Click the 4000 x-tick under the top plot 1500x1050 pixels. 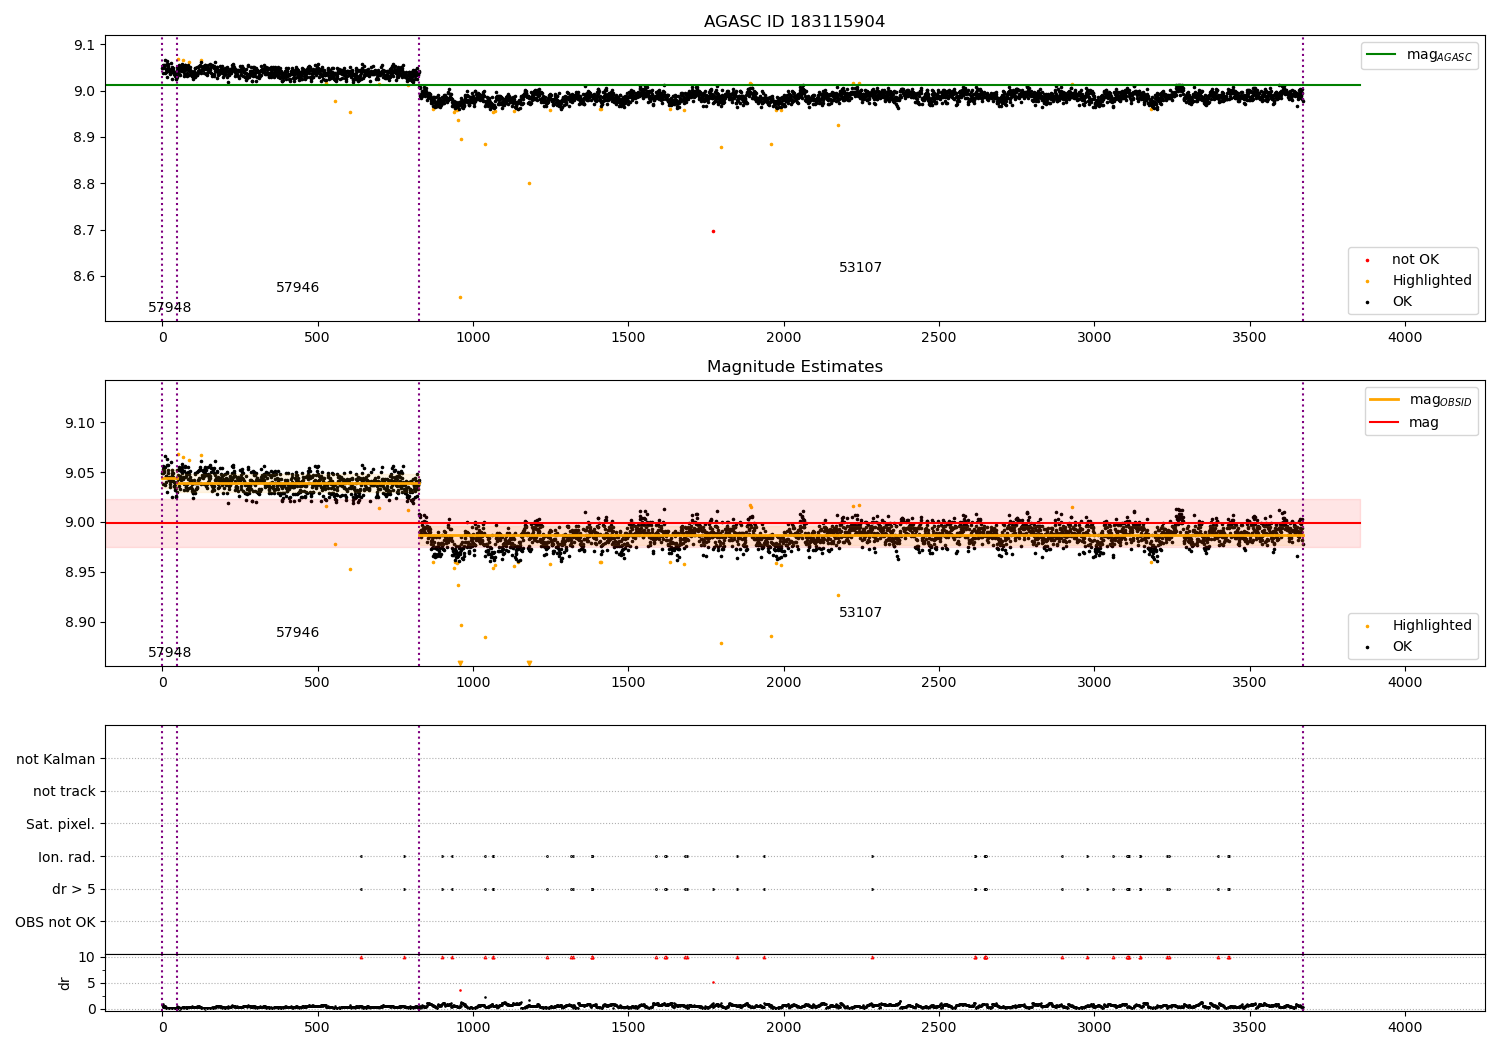point(1405,338)
